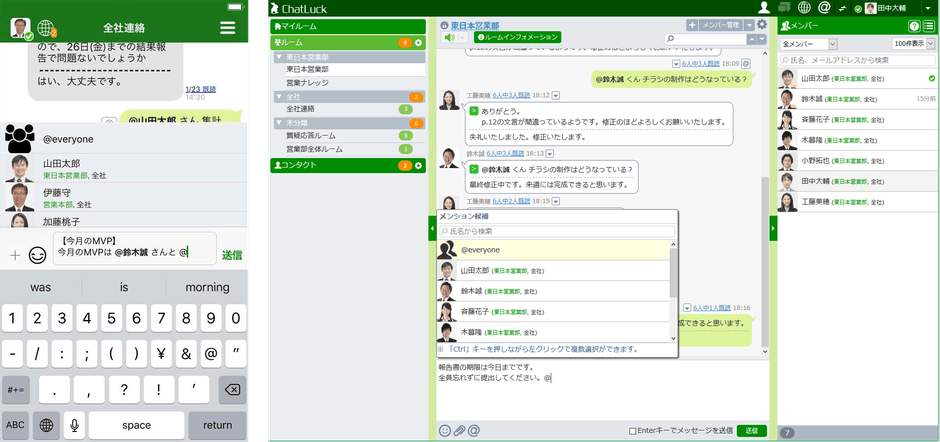Tap the globe language key on mobile keyboard

(46, 425)
